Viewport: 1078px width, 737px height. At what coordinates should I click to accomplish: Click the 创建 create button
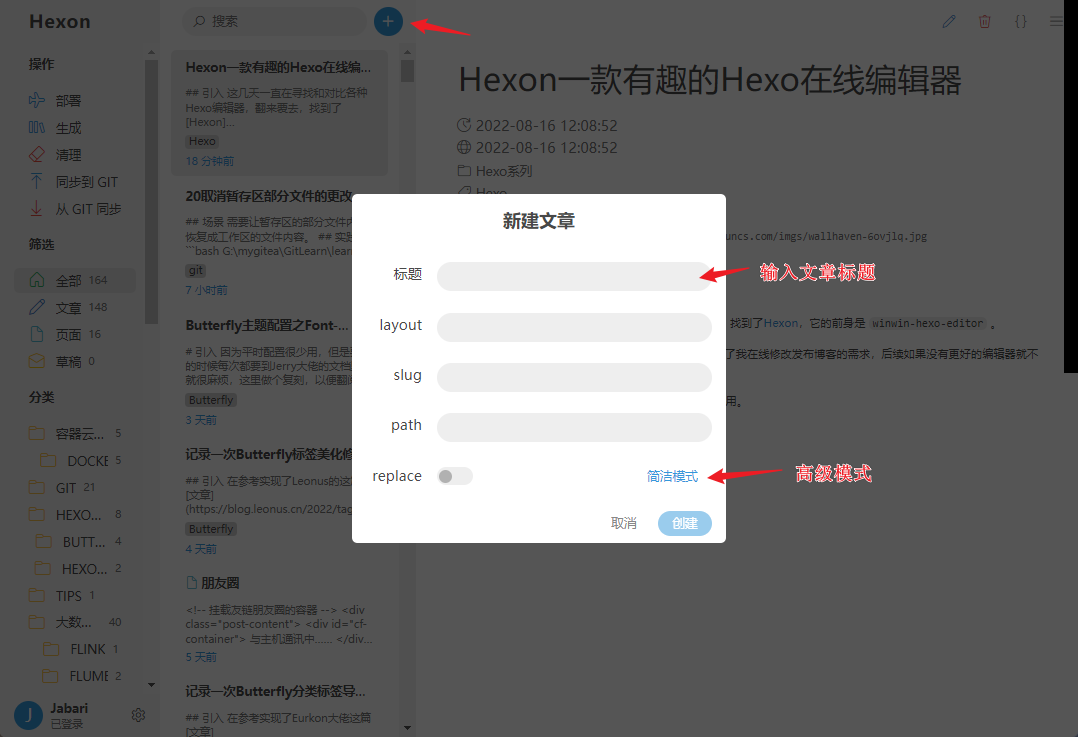tap(685, 523)
